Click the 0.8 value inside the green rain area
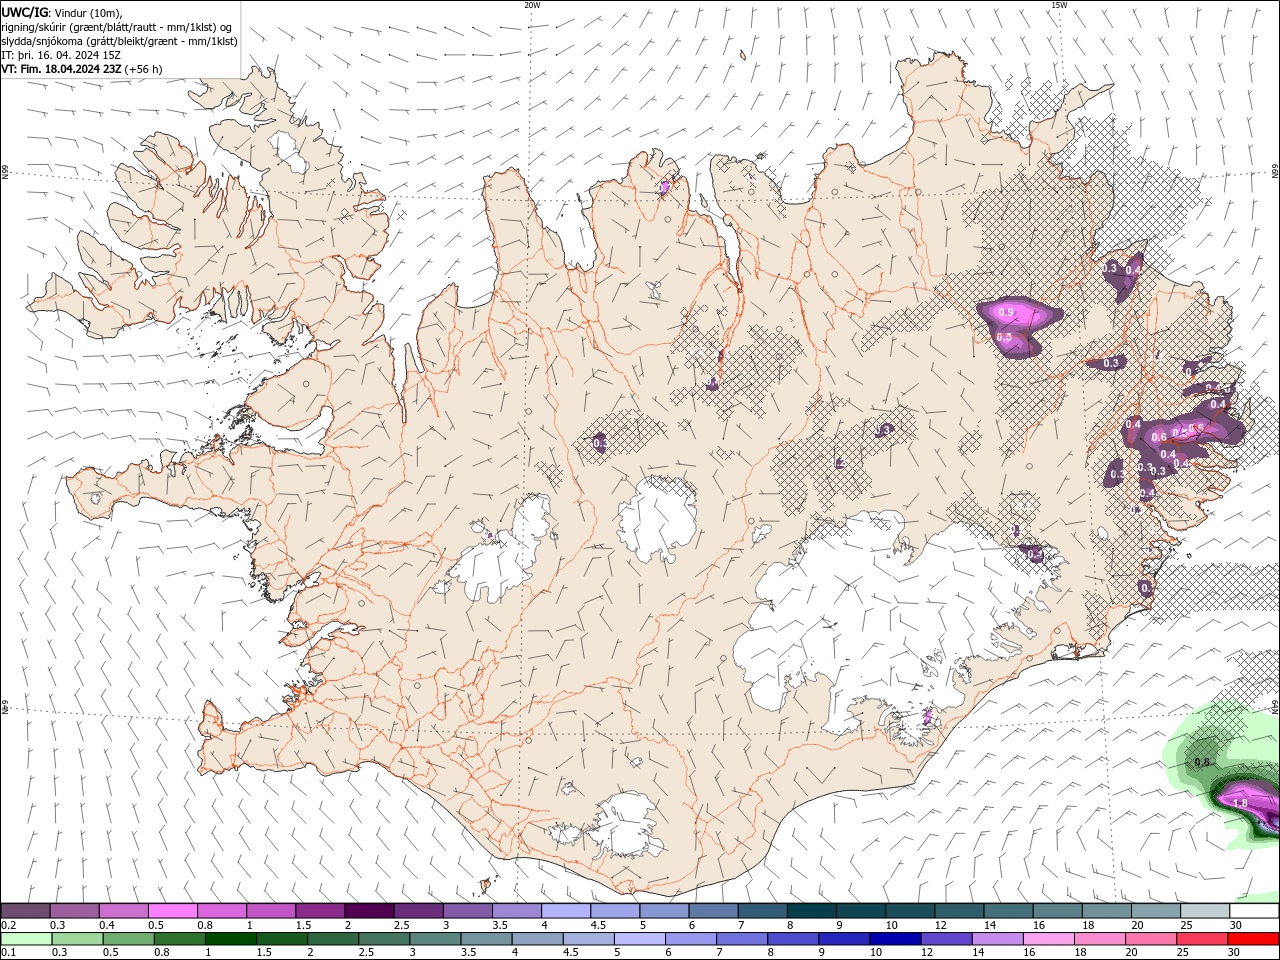The image size is (1280, 960). (x=1202, y=762)
